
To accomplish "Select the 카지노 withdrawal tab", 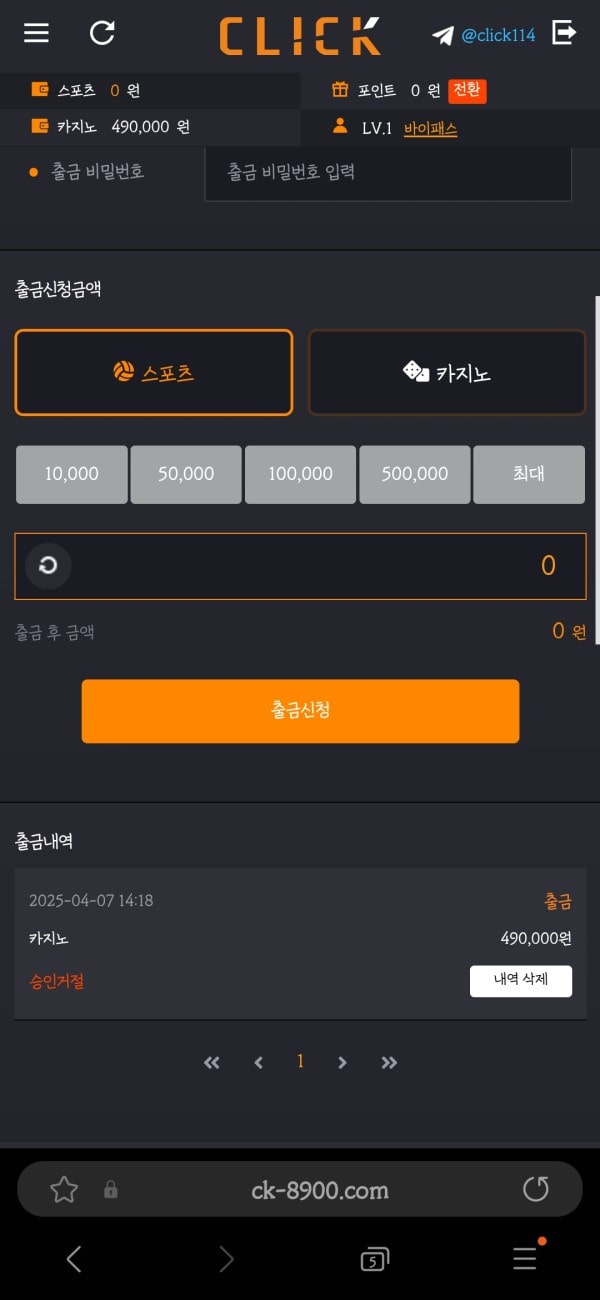I will (x=447, y=372).
